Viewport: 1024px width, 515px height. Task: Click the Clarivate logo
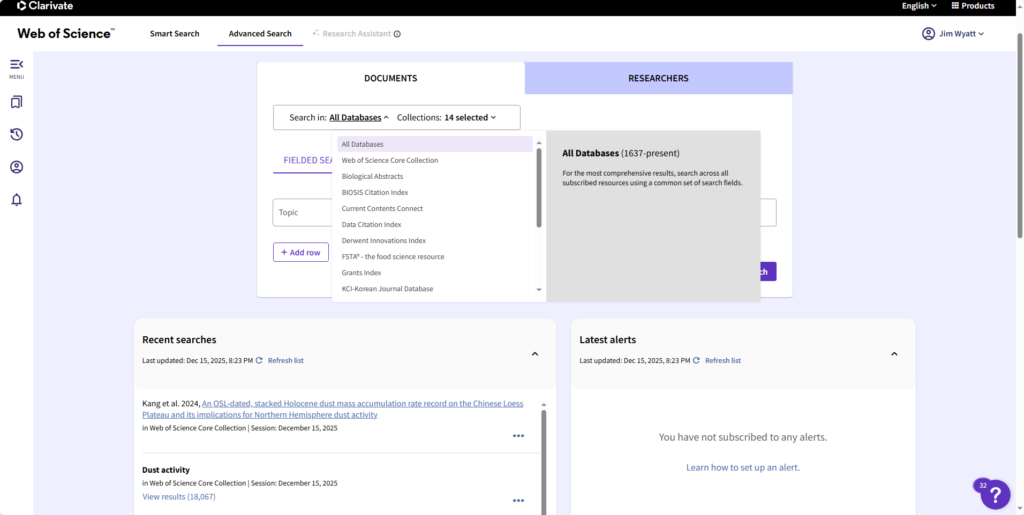tap(46, 6)
